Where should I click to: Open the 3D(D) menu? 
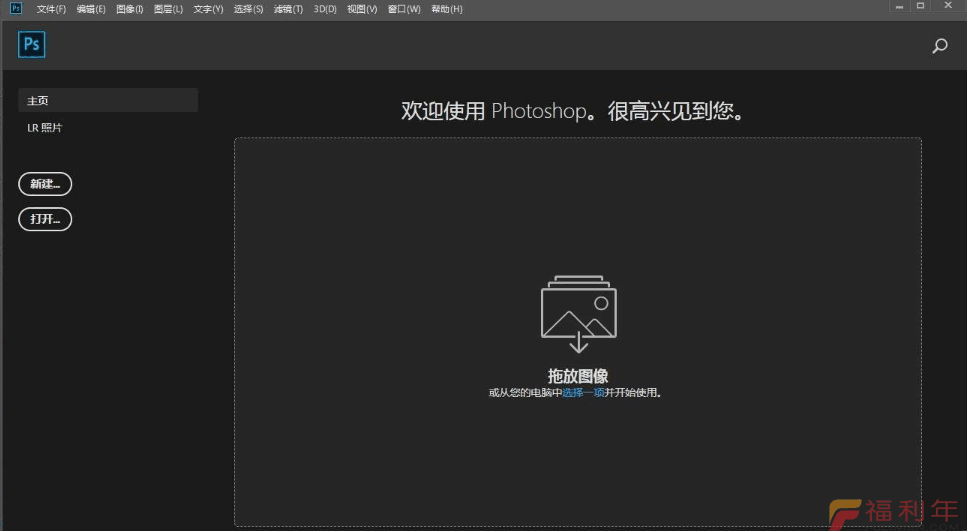point(325,9)
